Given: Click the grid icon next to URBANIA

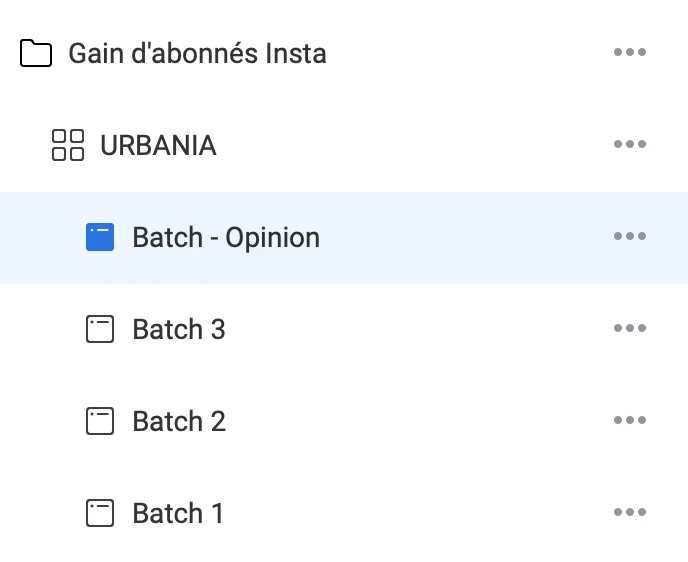Looking at the screenshot, I should click(x=68, y=145).
